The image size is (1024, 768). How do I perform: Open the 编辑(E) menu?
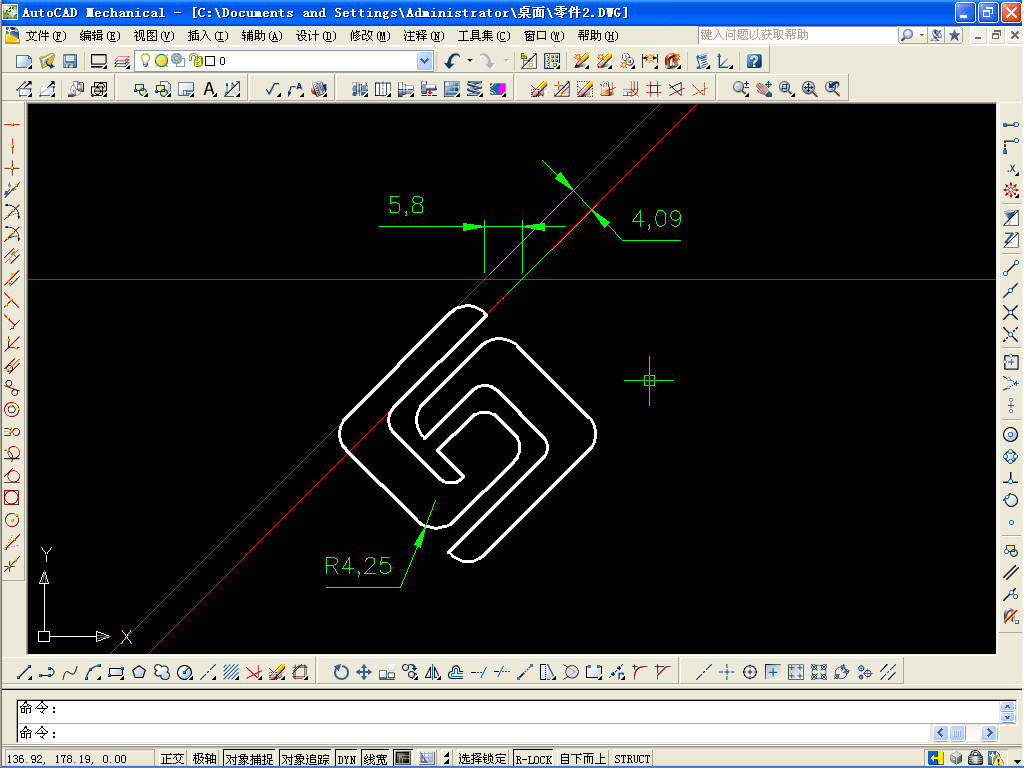click(99, 36)
